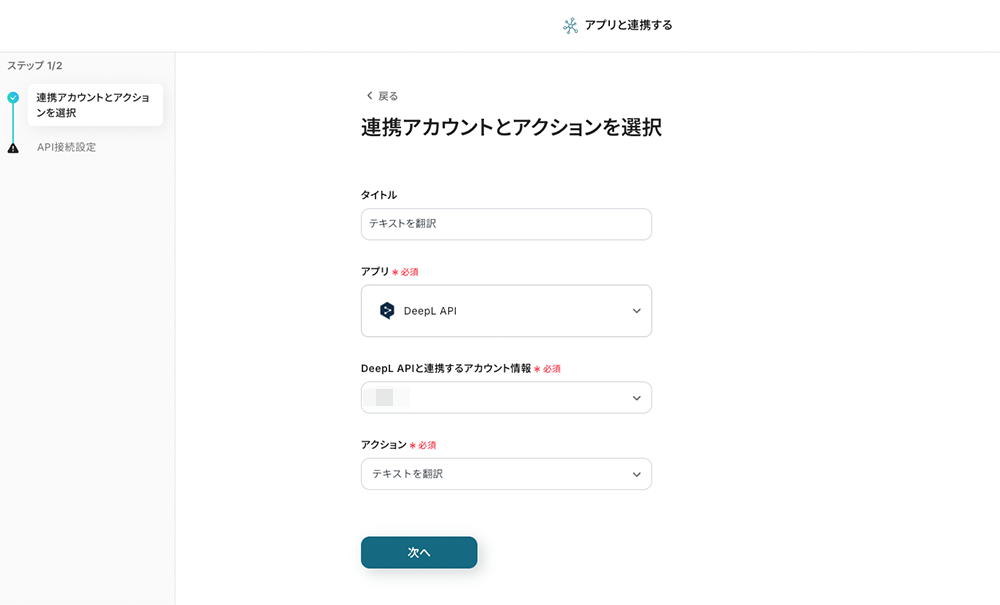Expand the アプリ dropdown using its chevron
1000x605 pixels.
click(x=636, y=311)
